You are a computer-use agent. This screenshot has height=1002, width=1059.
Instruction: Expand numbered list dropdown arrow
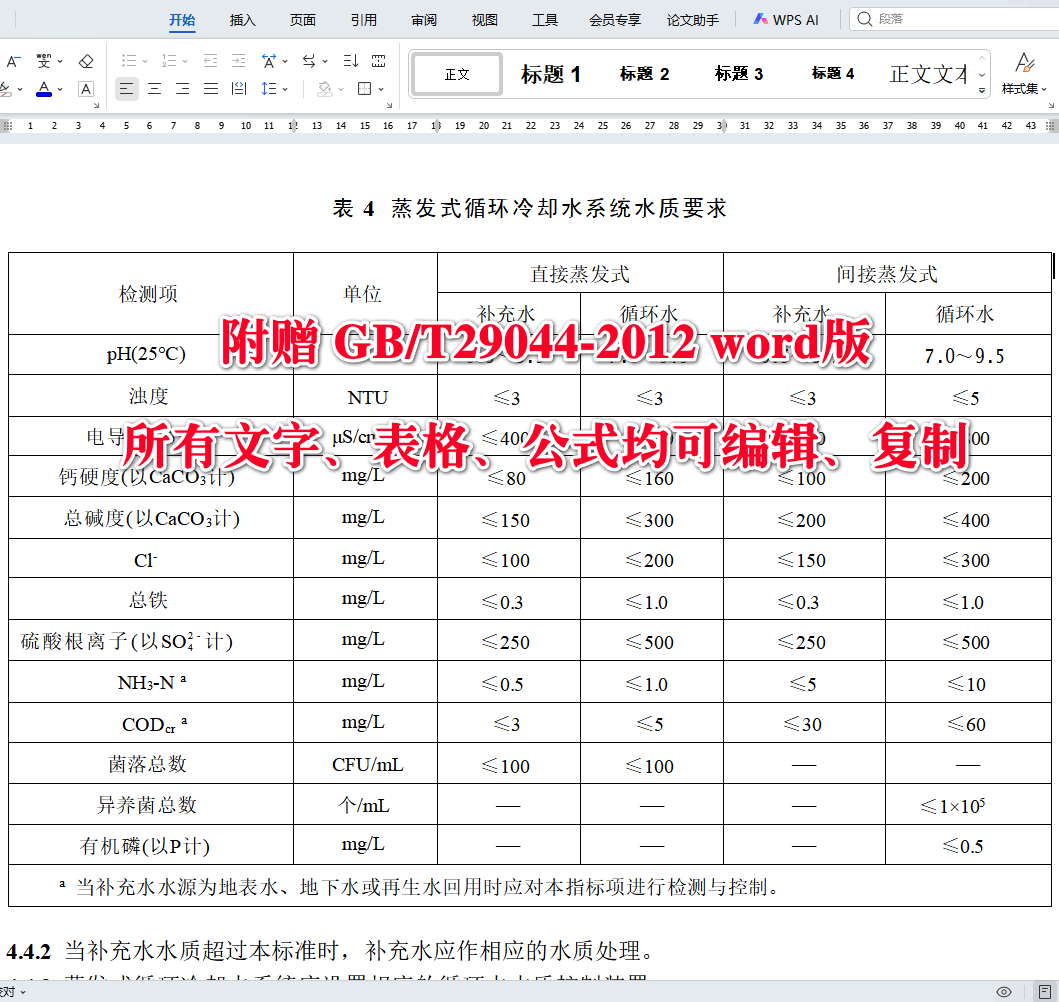point(185,62)
